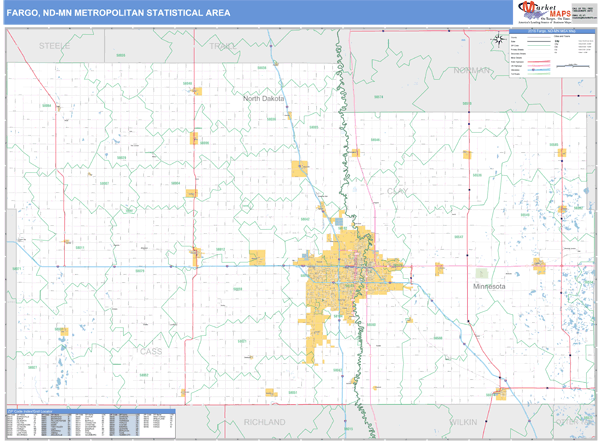Click the CLAY county label
600x441 pixels.
(x=396, y=189)
